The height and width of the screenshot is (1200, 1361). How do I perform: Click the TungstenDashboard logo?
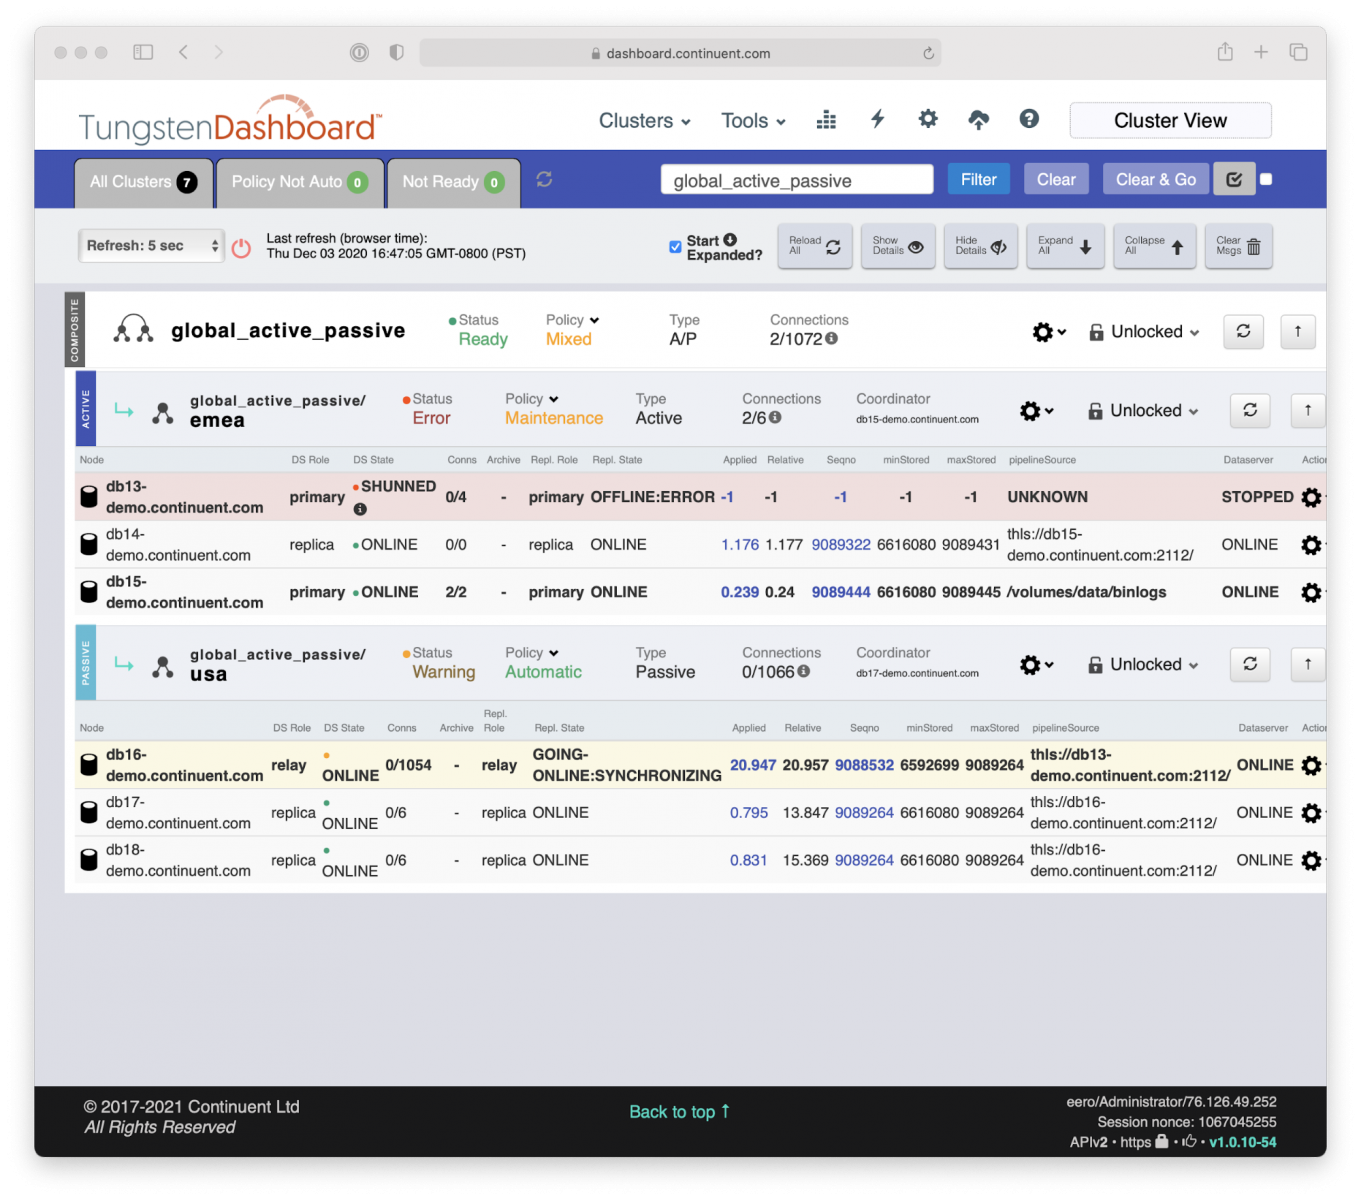pyautogui.click(x=230, y=120)
